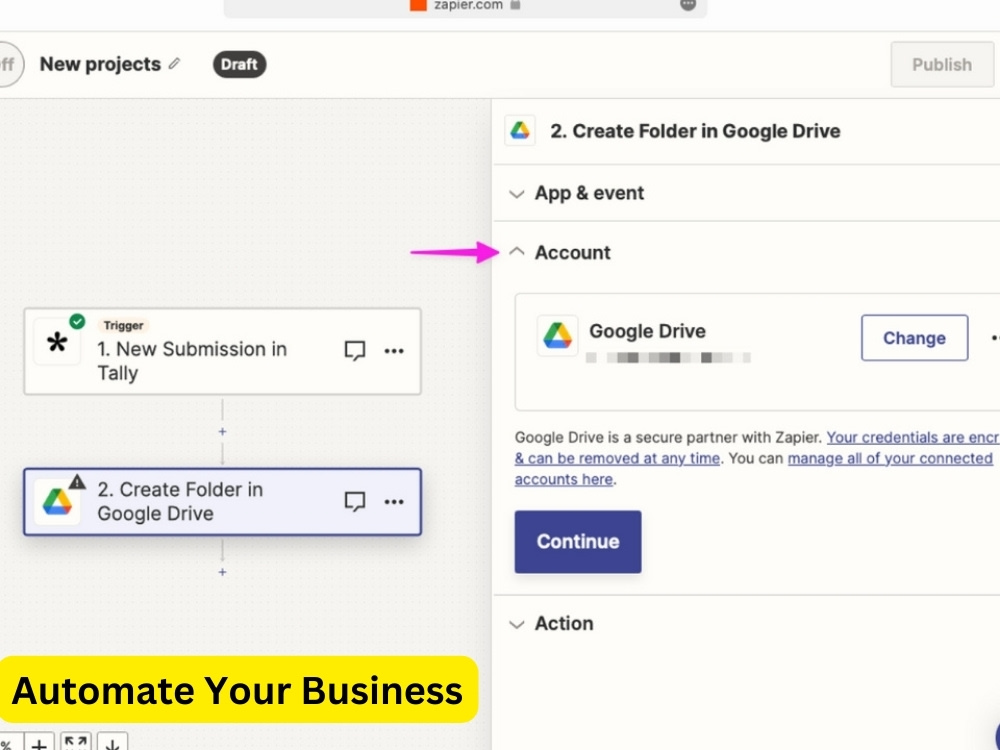
Task: Open the address bar more options icon
Action: [x=688, y=4]
